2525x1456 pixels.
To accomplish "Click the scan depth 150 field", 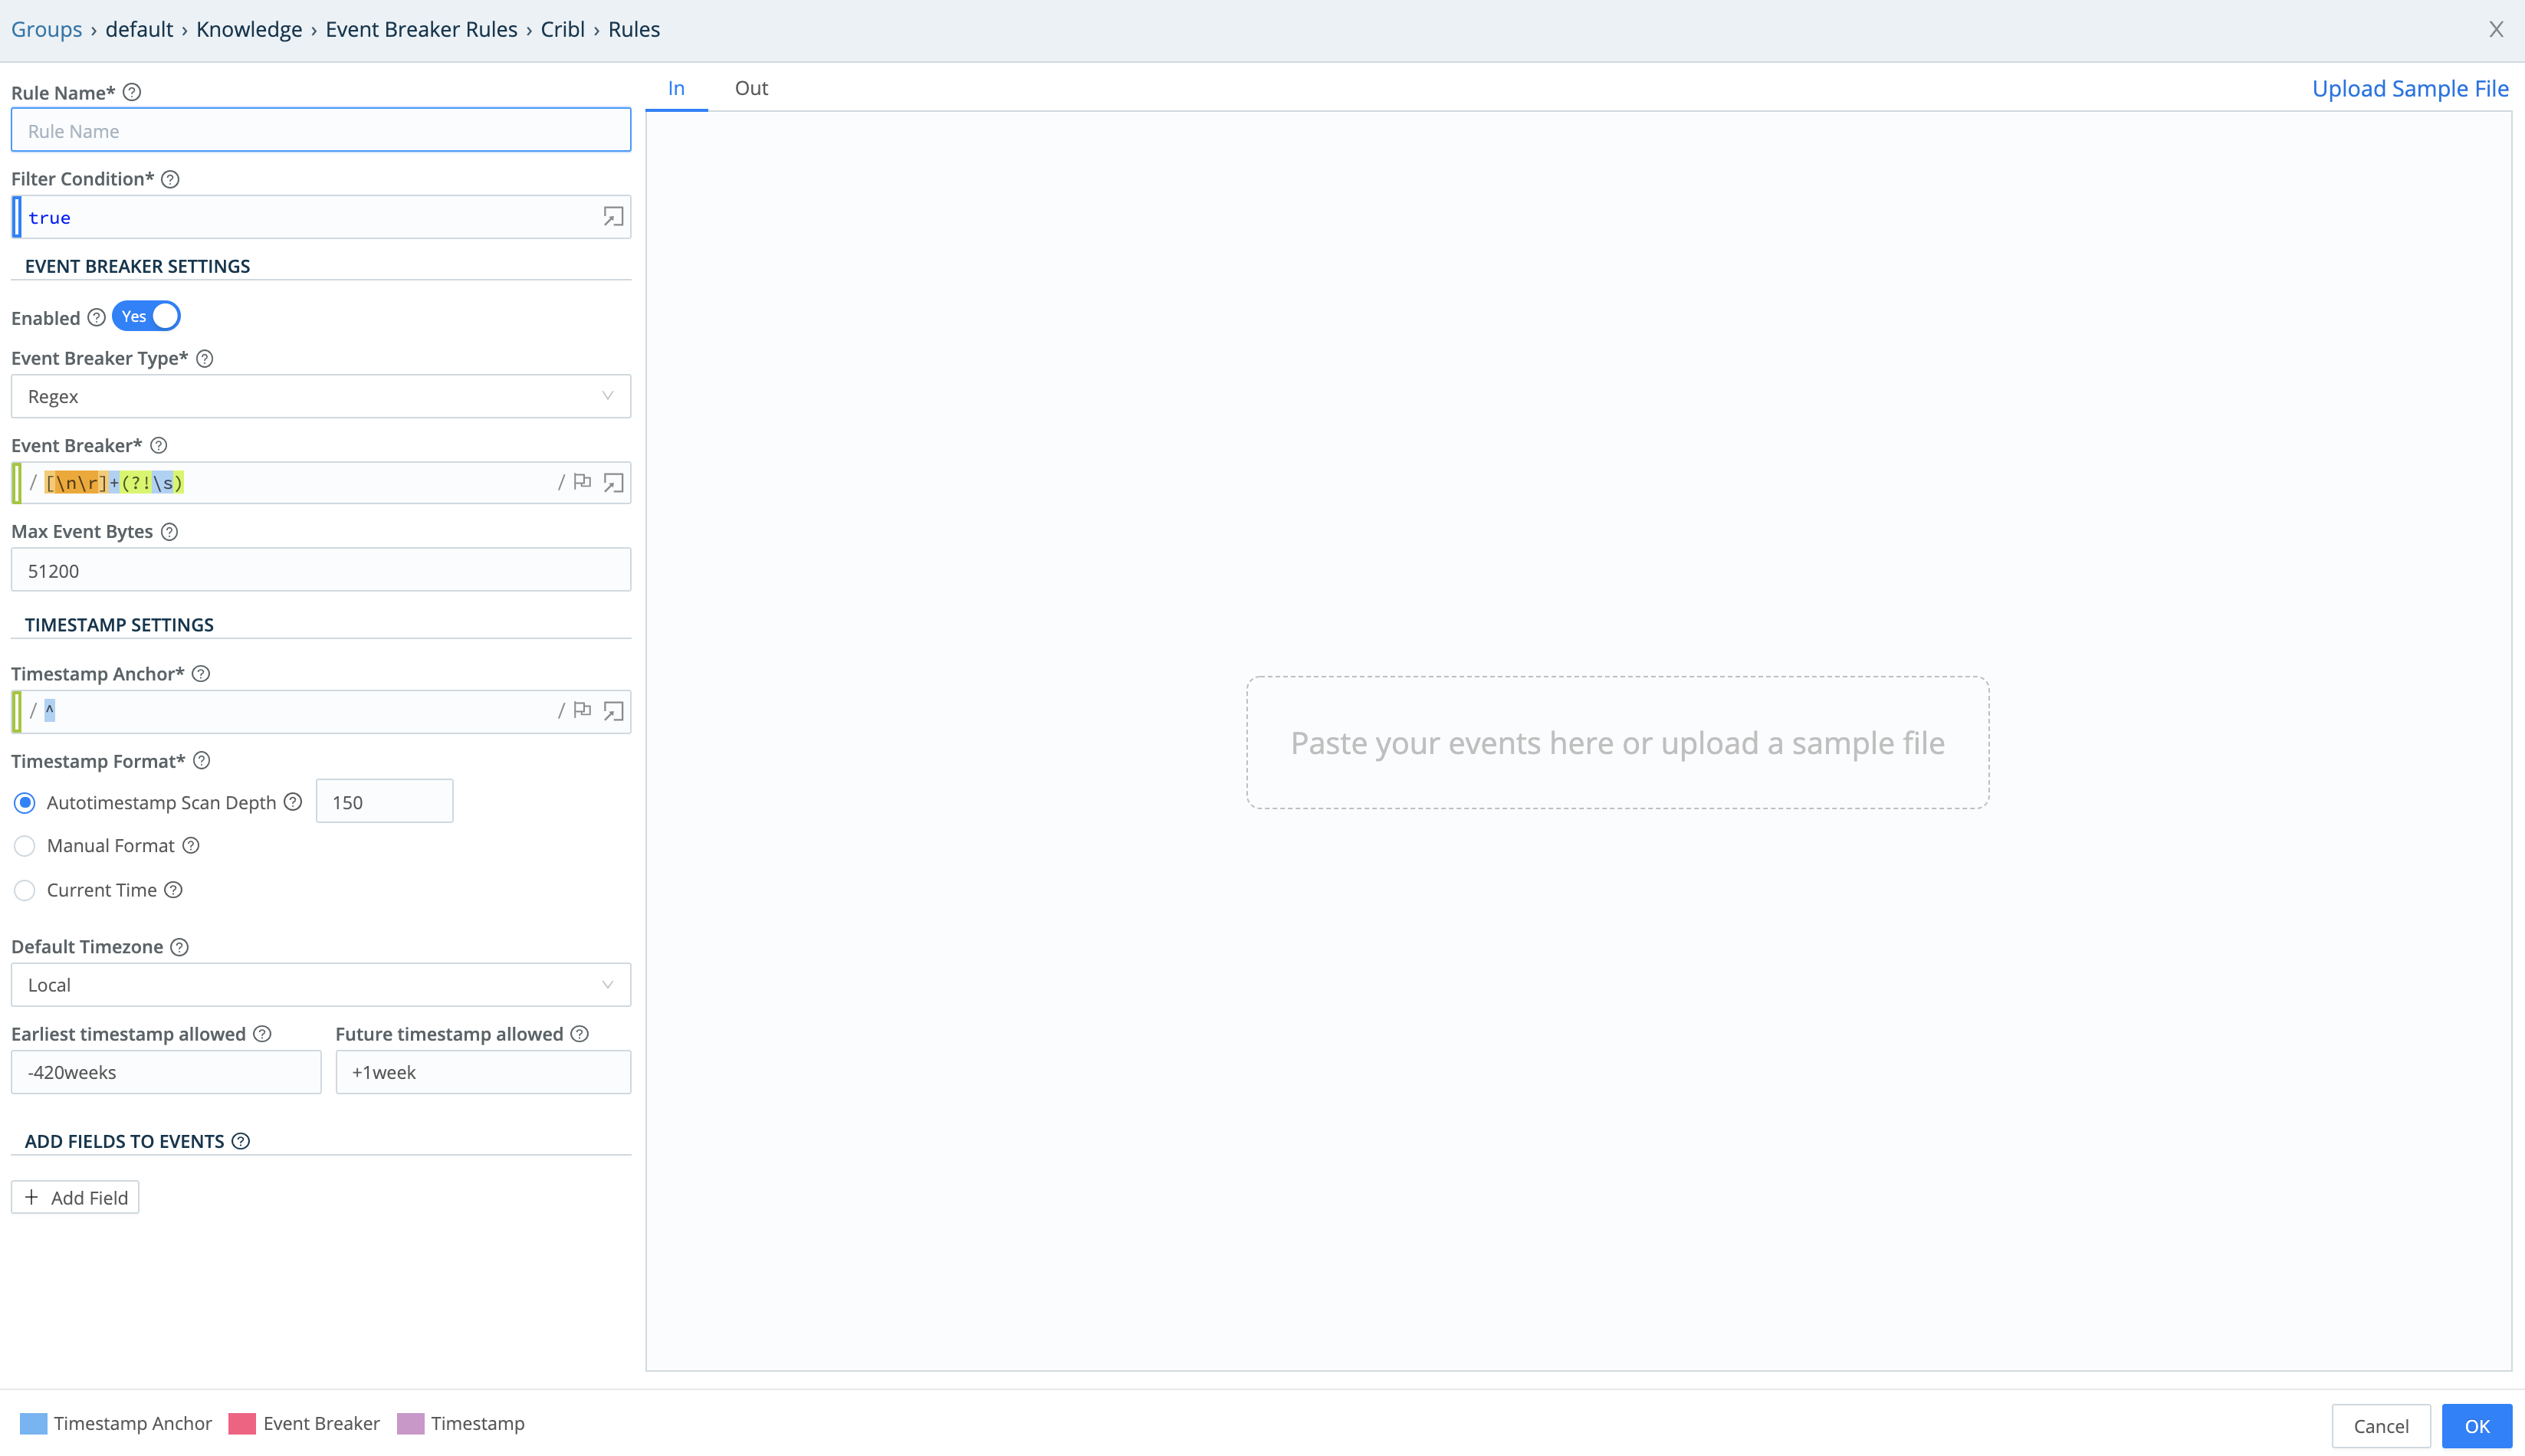I will [384, 802].
